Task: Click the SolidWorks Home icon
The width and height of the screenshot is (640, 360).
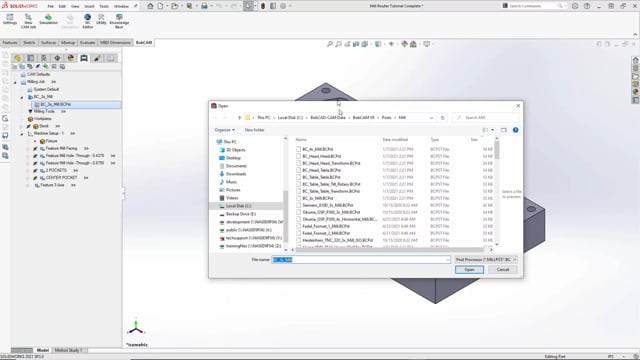Action: [x=150, y=6]
